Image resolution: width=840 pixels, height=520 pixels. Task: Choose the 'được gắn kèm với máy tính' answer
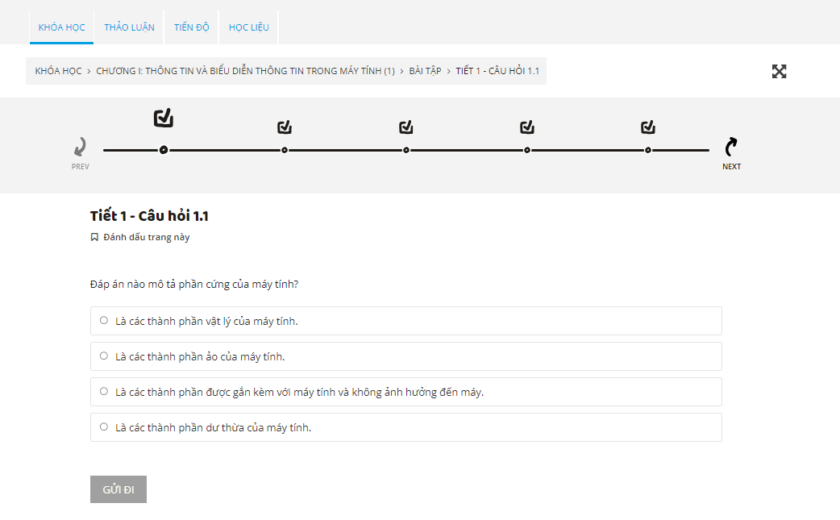tap(104, 392)
